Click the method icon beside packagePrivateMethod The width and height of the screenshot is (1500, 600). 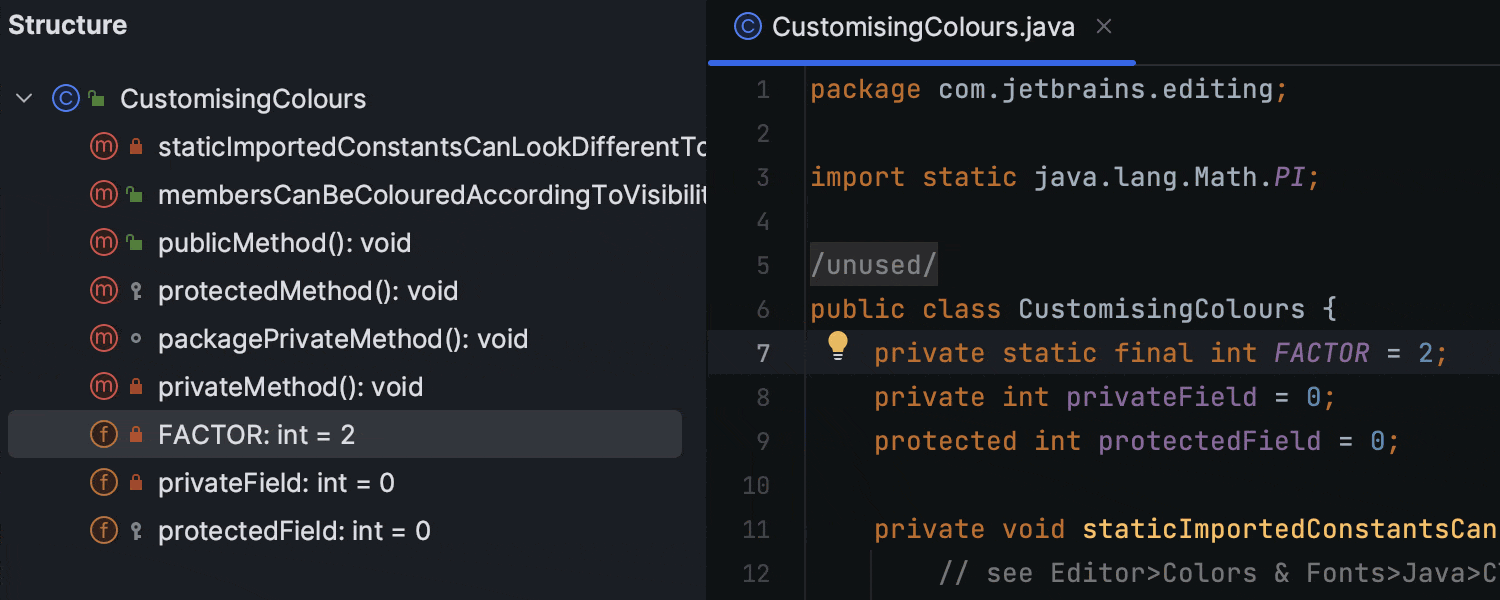click(x=104, y=339)
